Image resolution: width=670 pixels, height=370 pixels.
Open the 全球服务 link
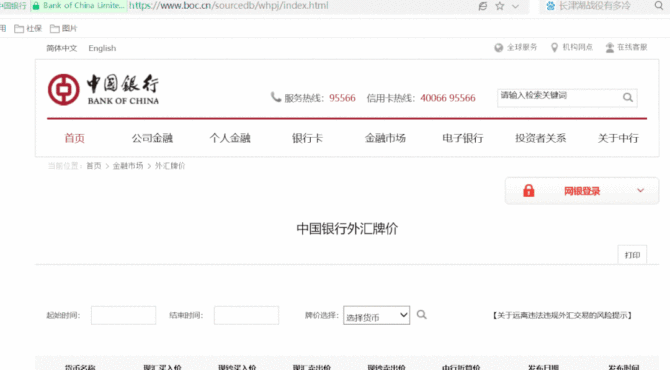(x=522, y=47)
